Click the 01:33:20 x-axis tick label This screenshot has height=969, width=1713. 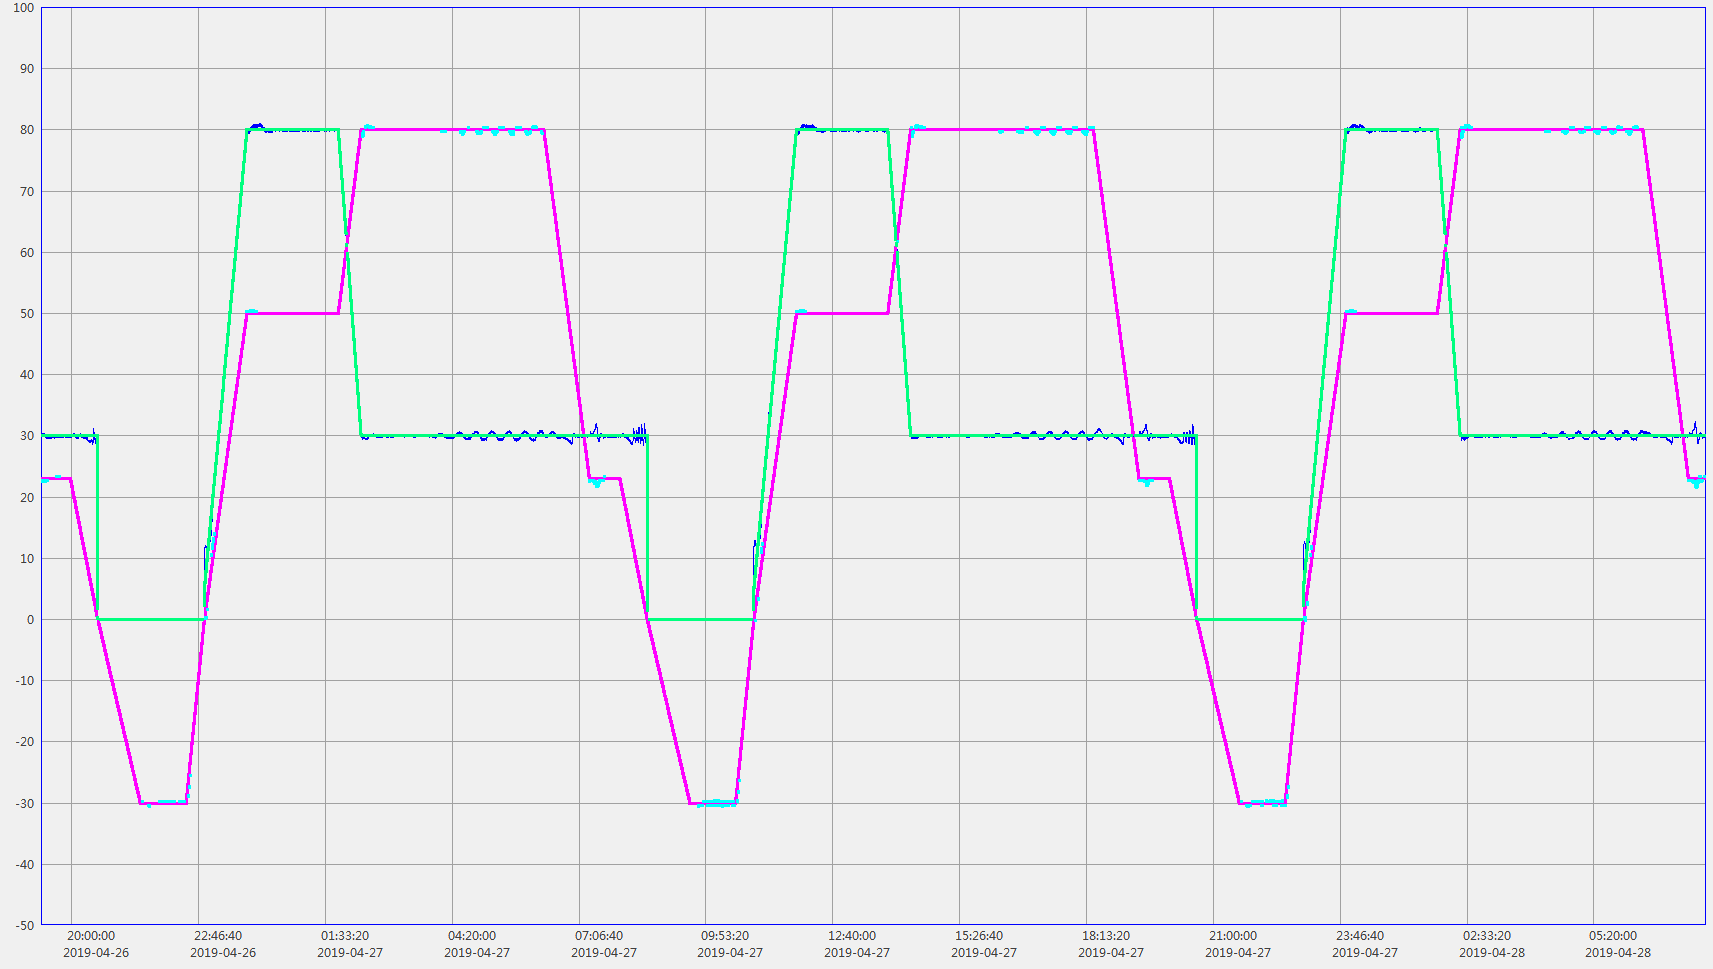(x=345, y=936)
